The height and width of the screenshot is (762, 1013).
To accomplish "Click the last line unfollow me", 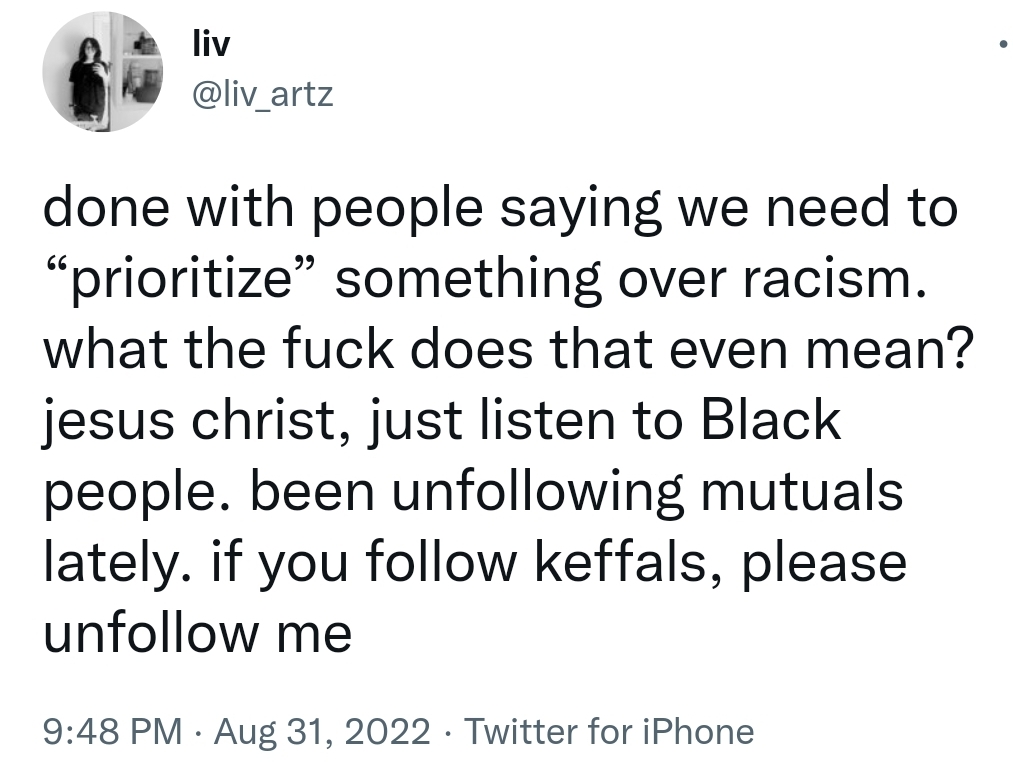I will (x=198, y=632).
